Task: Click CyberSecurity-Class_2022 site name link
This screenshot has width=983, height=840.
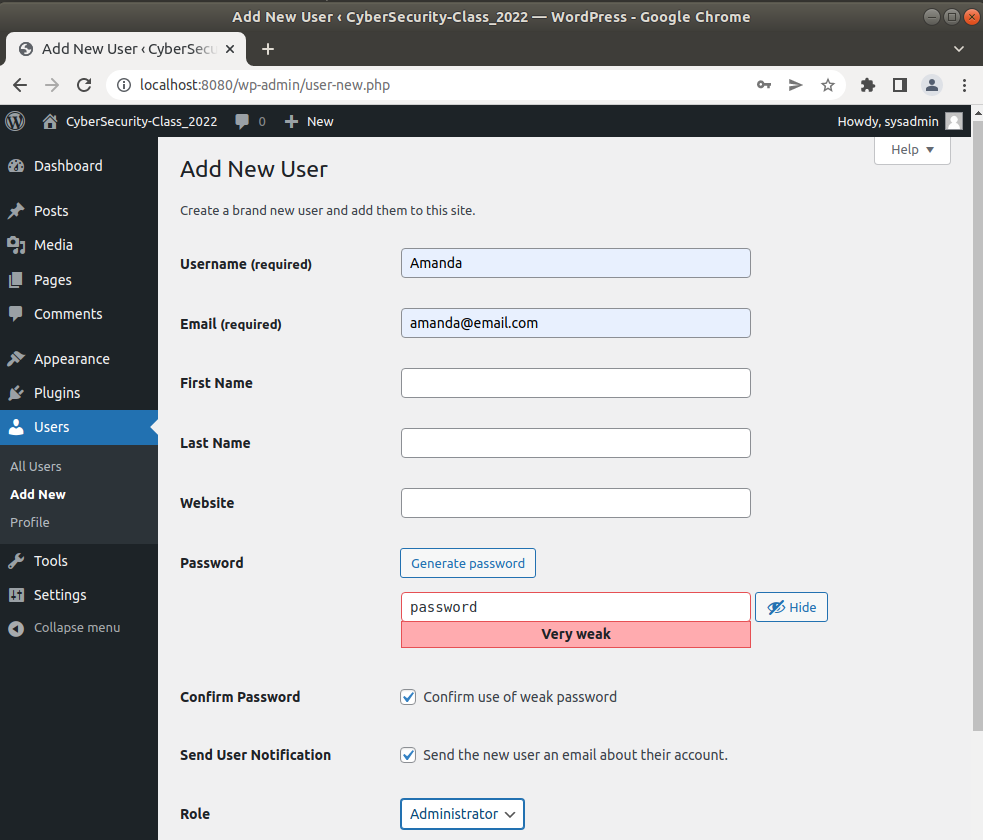Action: tap(142, 122)
